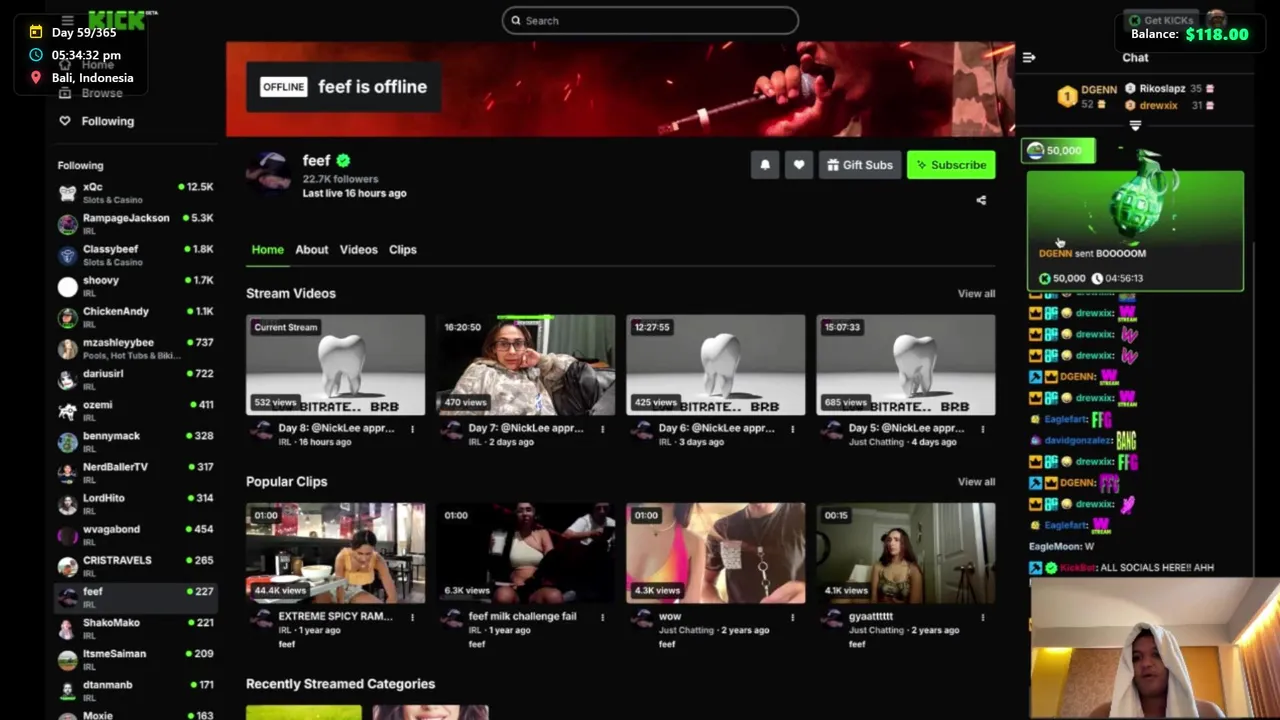The height and width of the screenshot is (720, 1280).
Task: Click the Subscribe button
Action: coord(951,165)
